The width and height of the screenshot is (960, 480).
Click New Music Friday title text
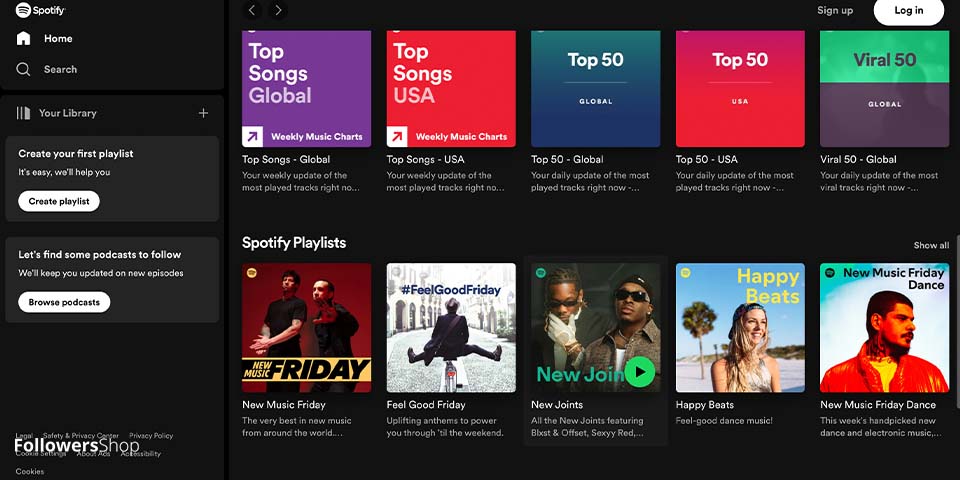[283, 405]
